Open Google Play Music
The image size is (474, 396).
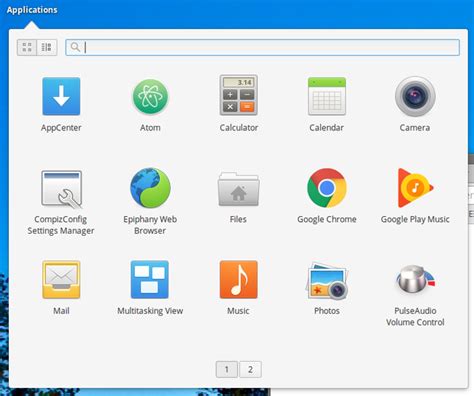tap(415, 188)
